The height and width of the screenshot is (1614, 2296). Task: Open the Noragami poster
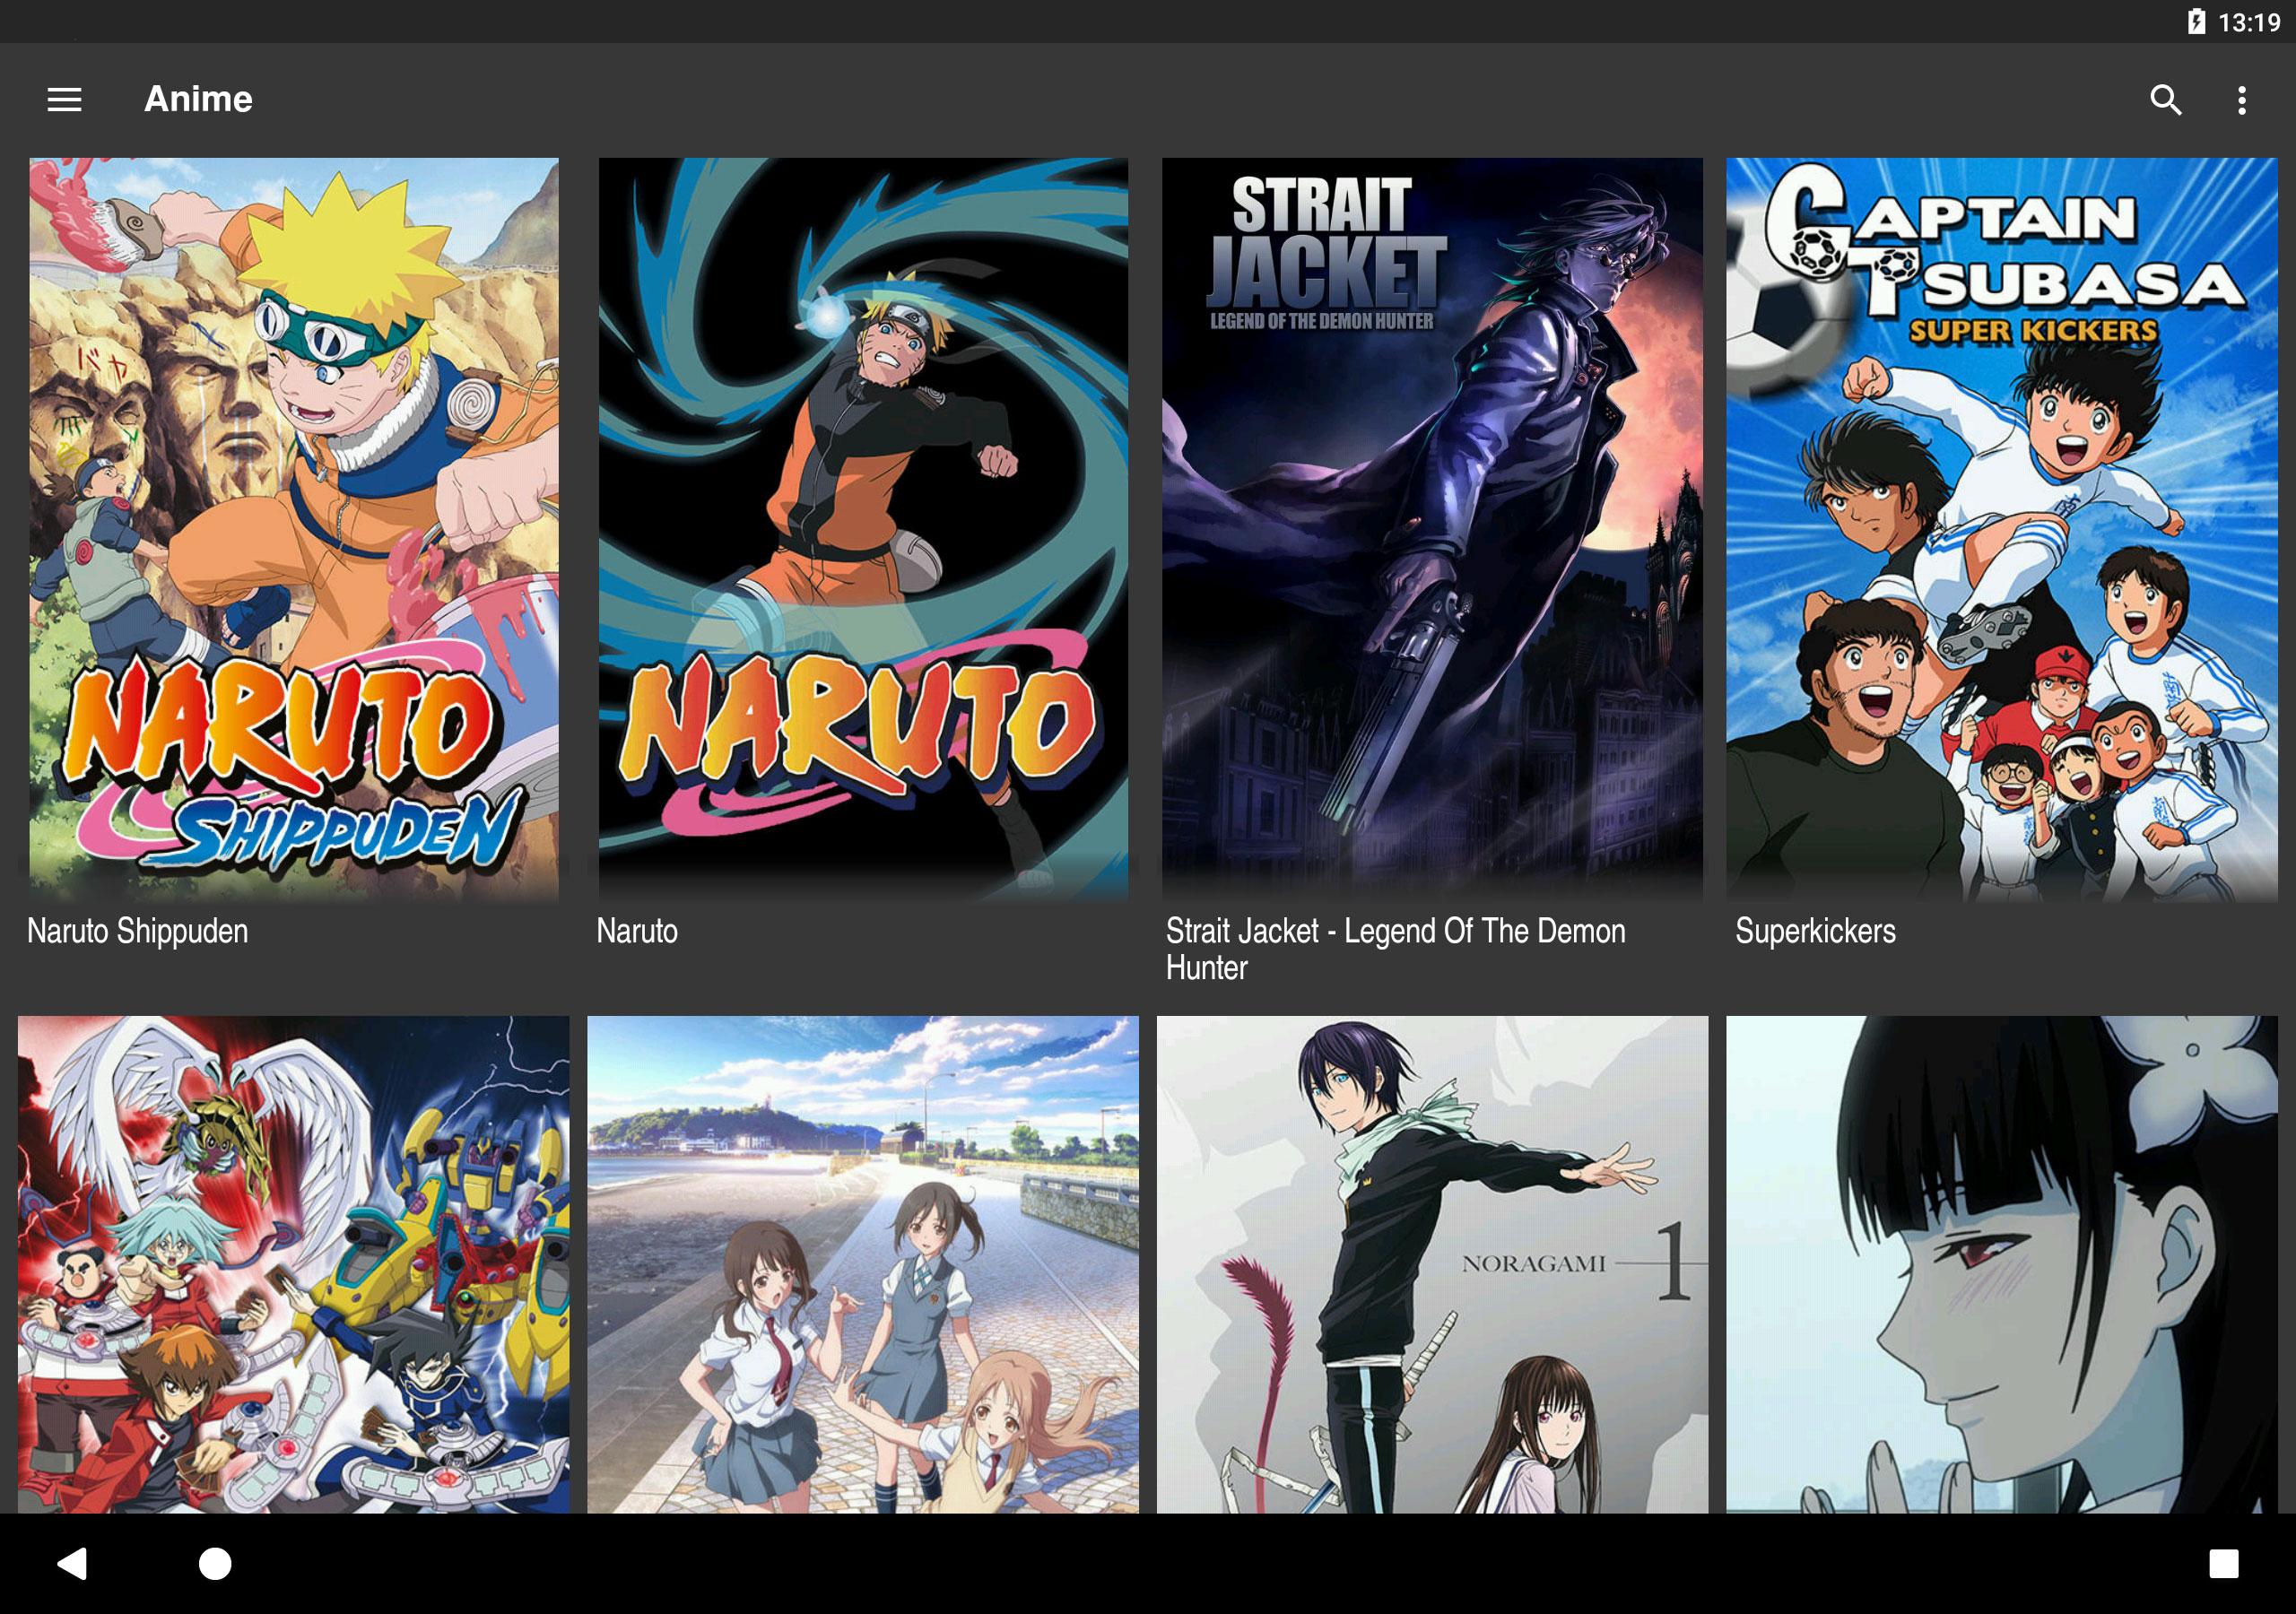[1432, 1264]
